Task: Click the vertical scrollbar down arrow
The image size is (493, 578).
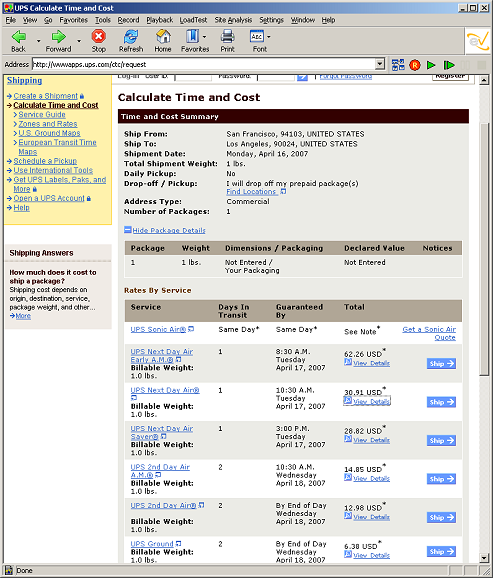Action: 484,558
